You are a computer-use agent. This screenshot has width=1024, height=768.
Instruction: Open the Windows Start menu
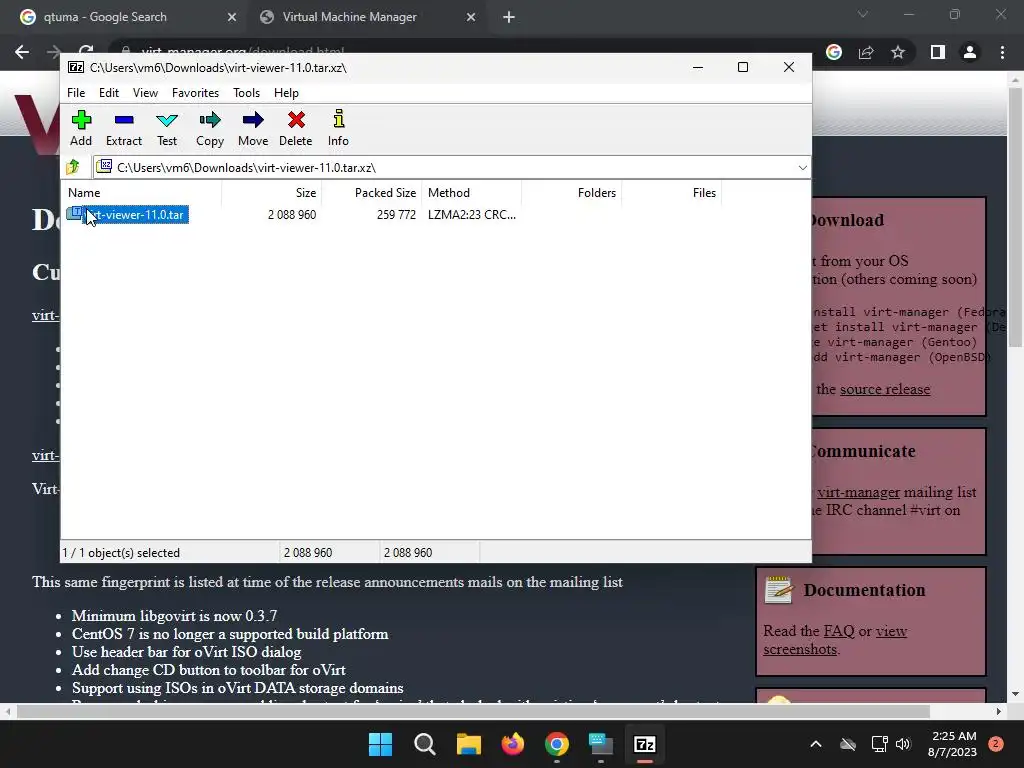(380, 744)
